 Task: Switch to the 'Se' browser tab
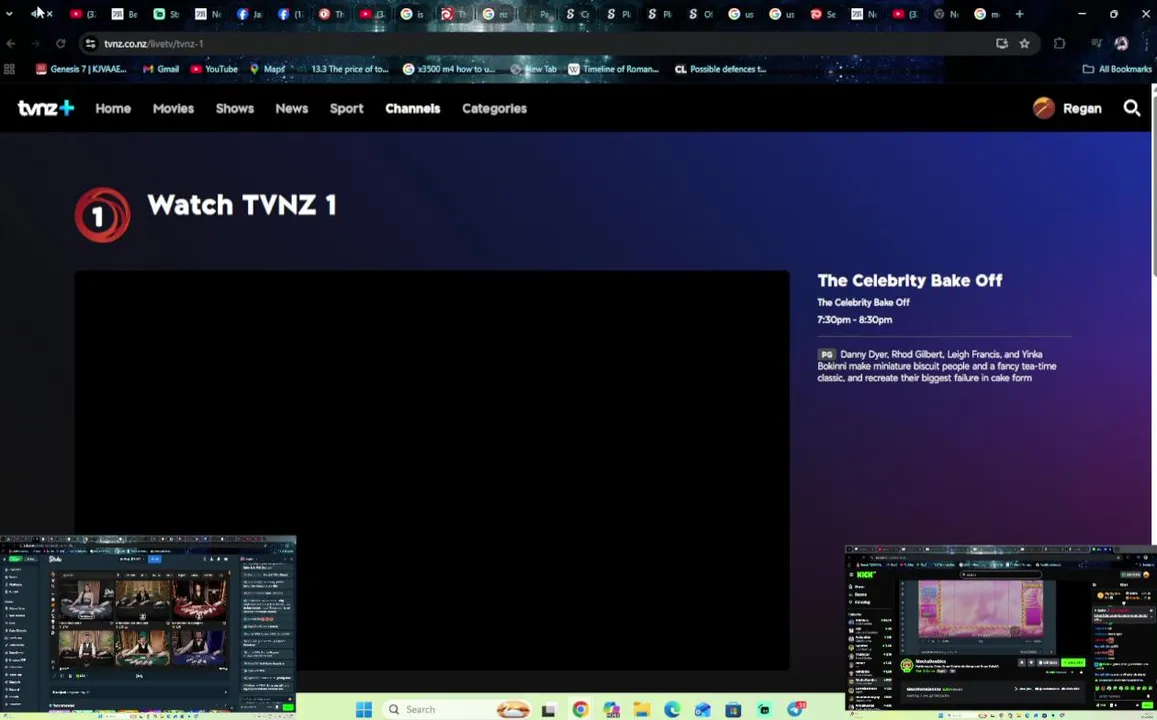[x=823, y=14]
